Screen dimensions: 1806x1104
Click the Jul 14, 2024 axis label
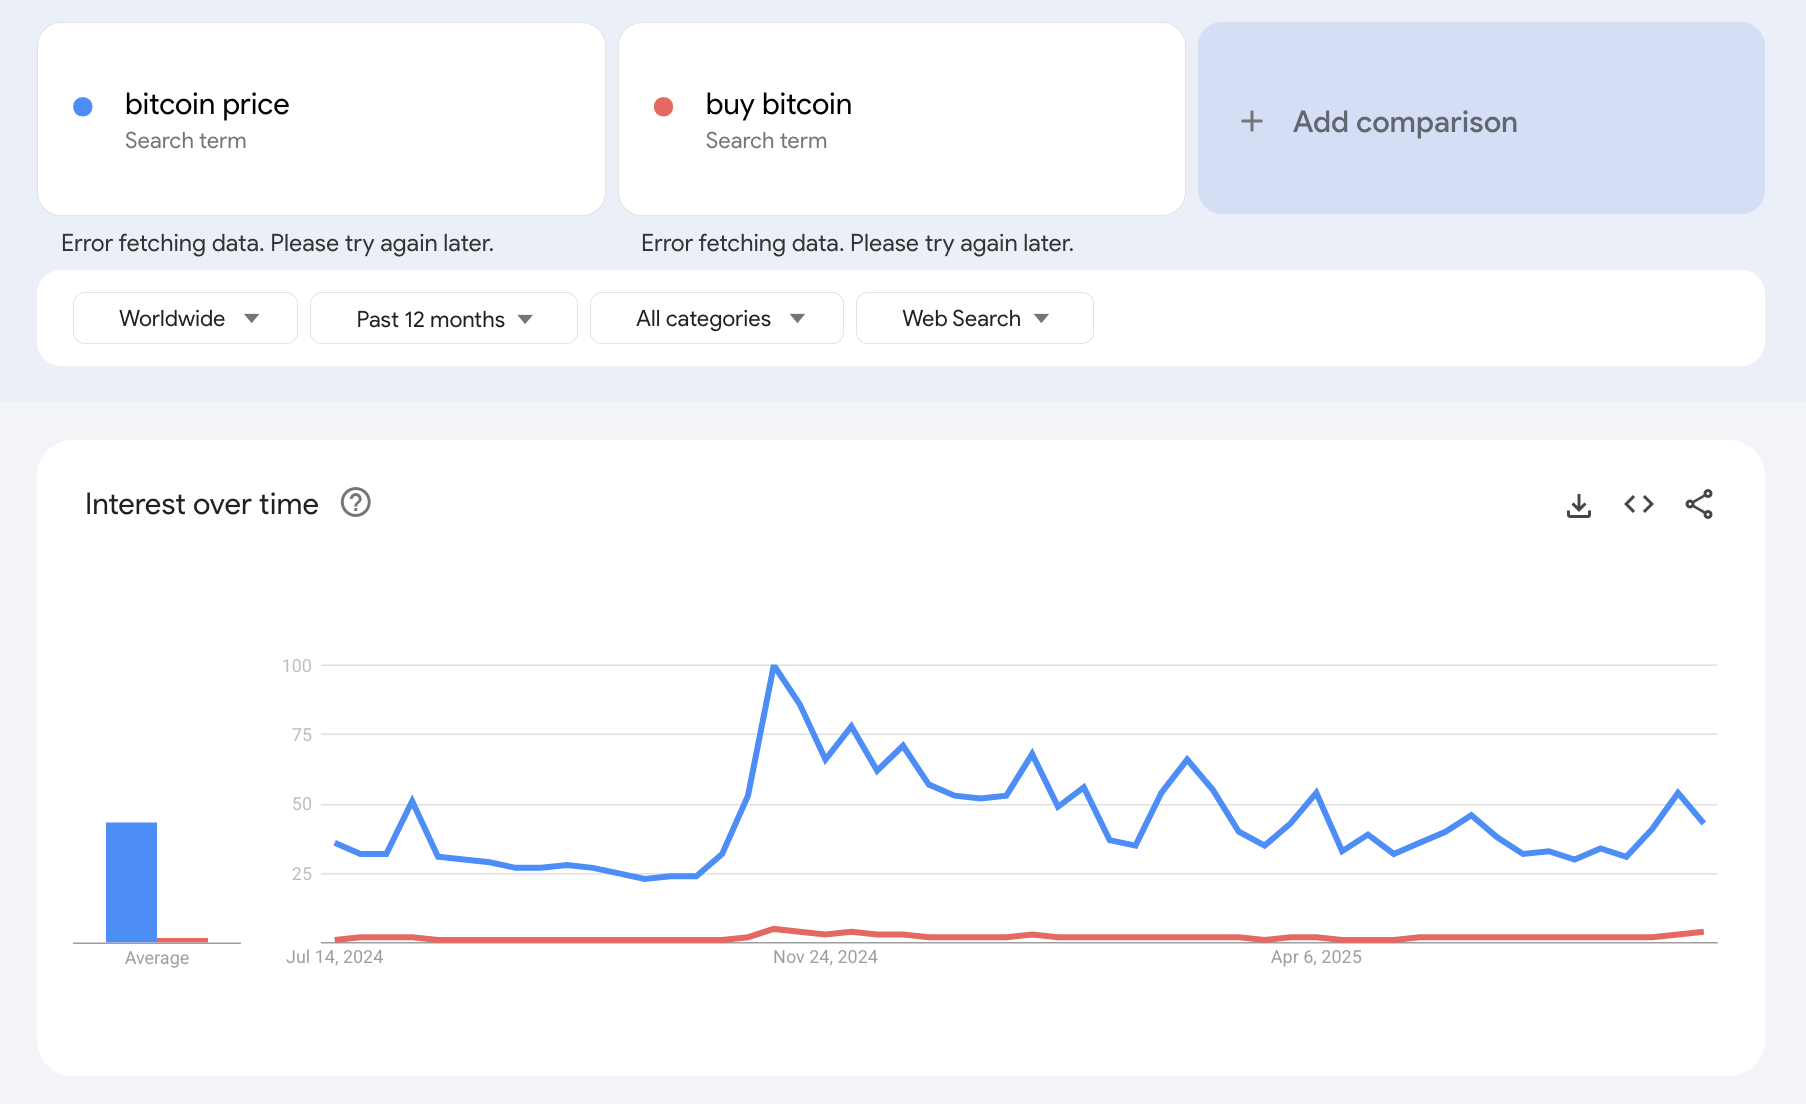334,957
